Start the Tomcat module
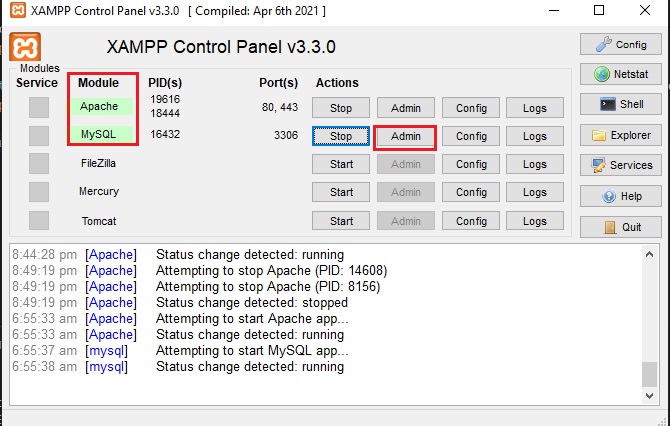 [341, 221]
